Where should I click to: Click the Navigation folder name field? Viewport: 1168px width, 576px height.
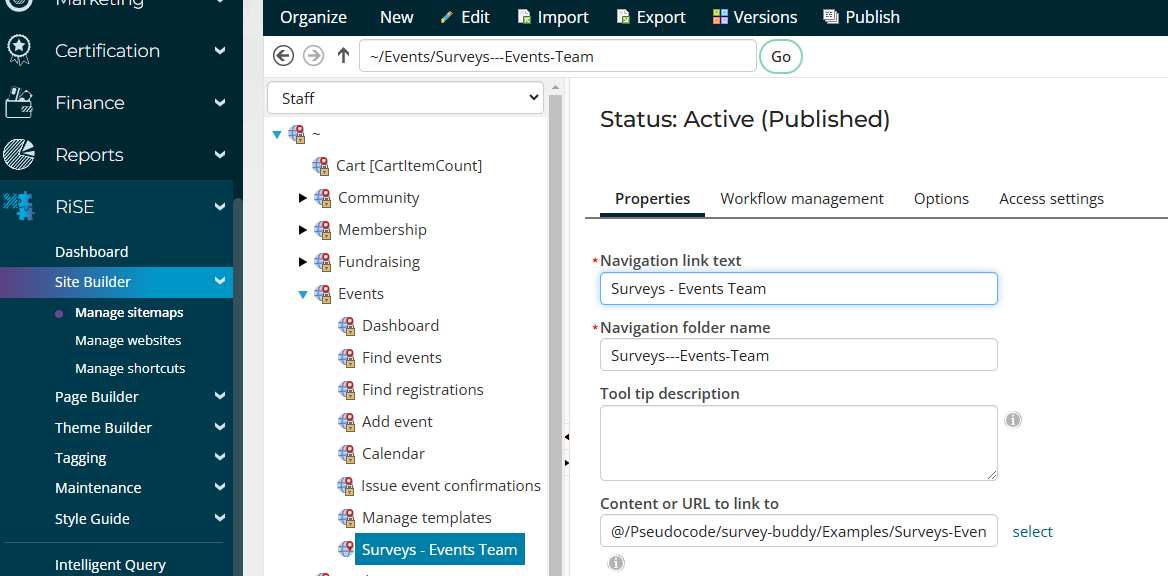[799, 355]
